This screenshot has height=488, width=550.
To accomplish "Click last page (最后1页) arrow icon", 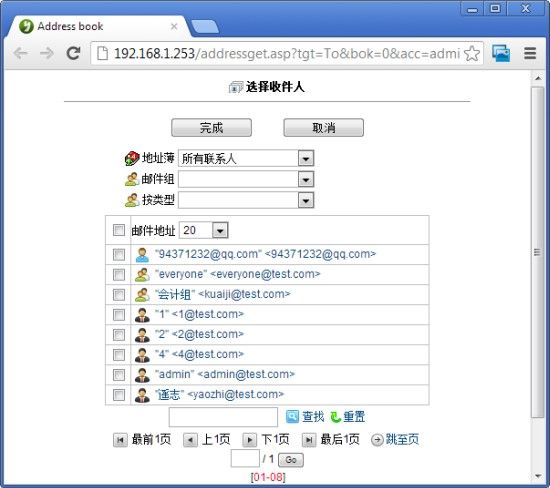I will [309, 440].
